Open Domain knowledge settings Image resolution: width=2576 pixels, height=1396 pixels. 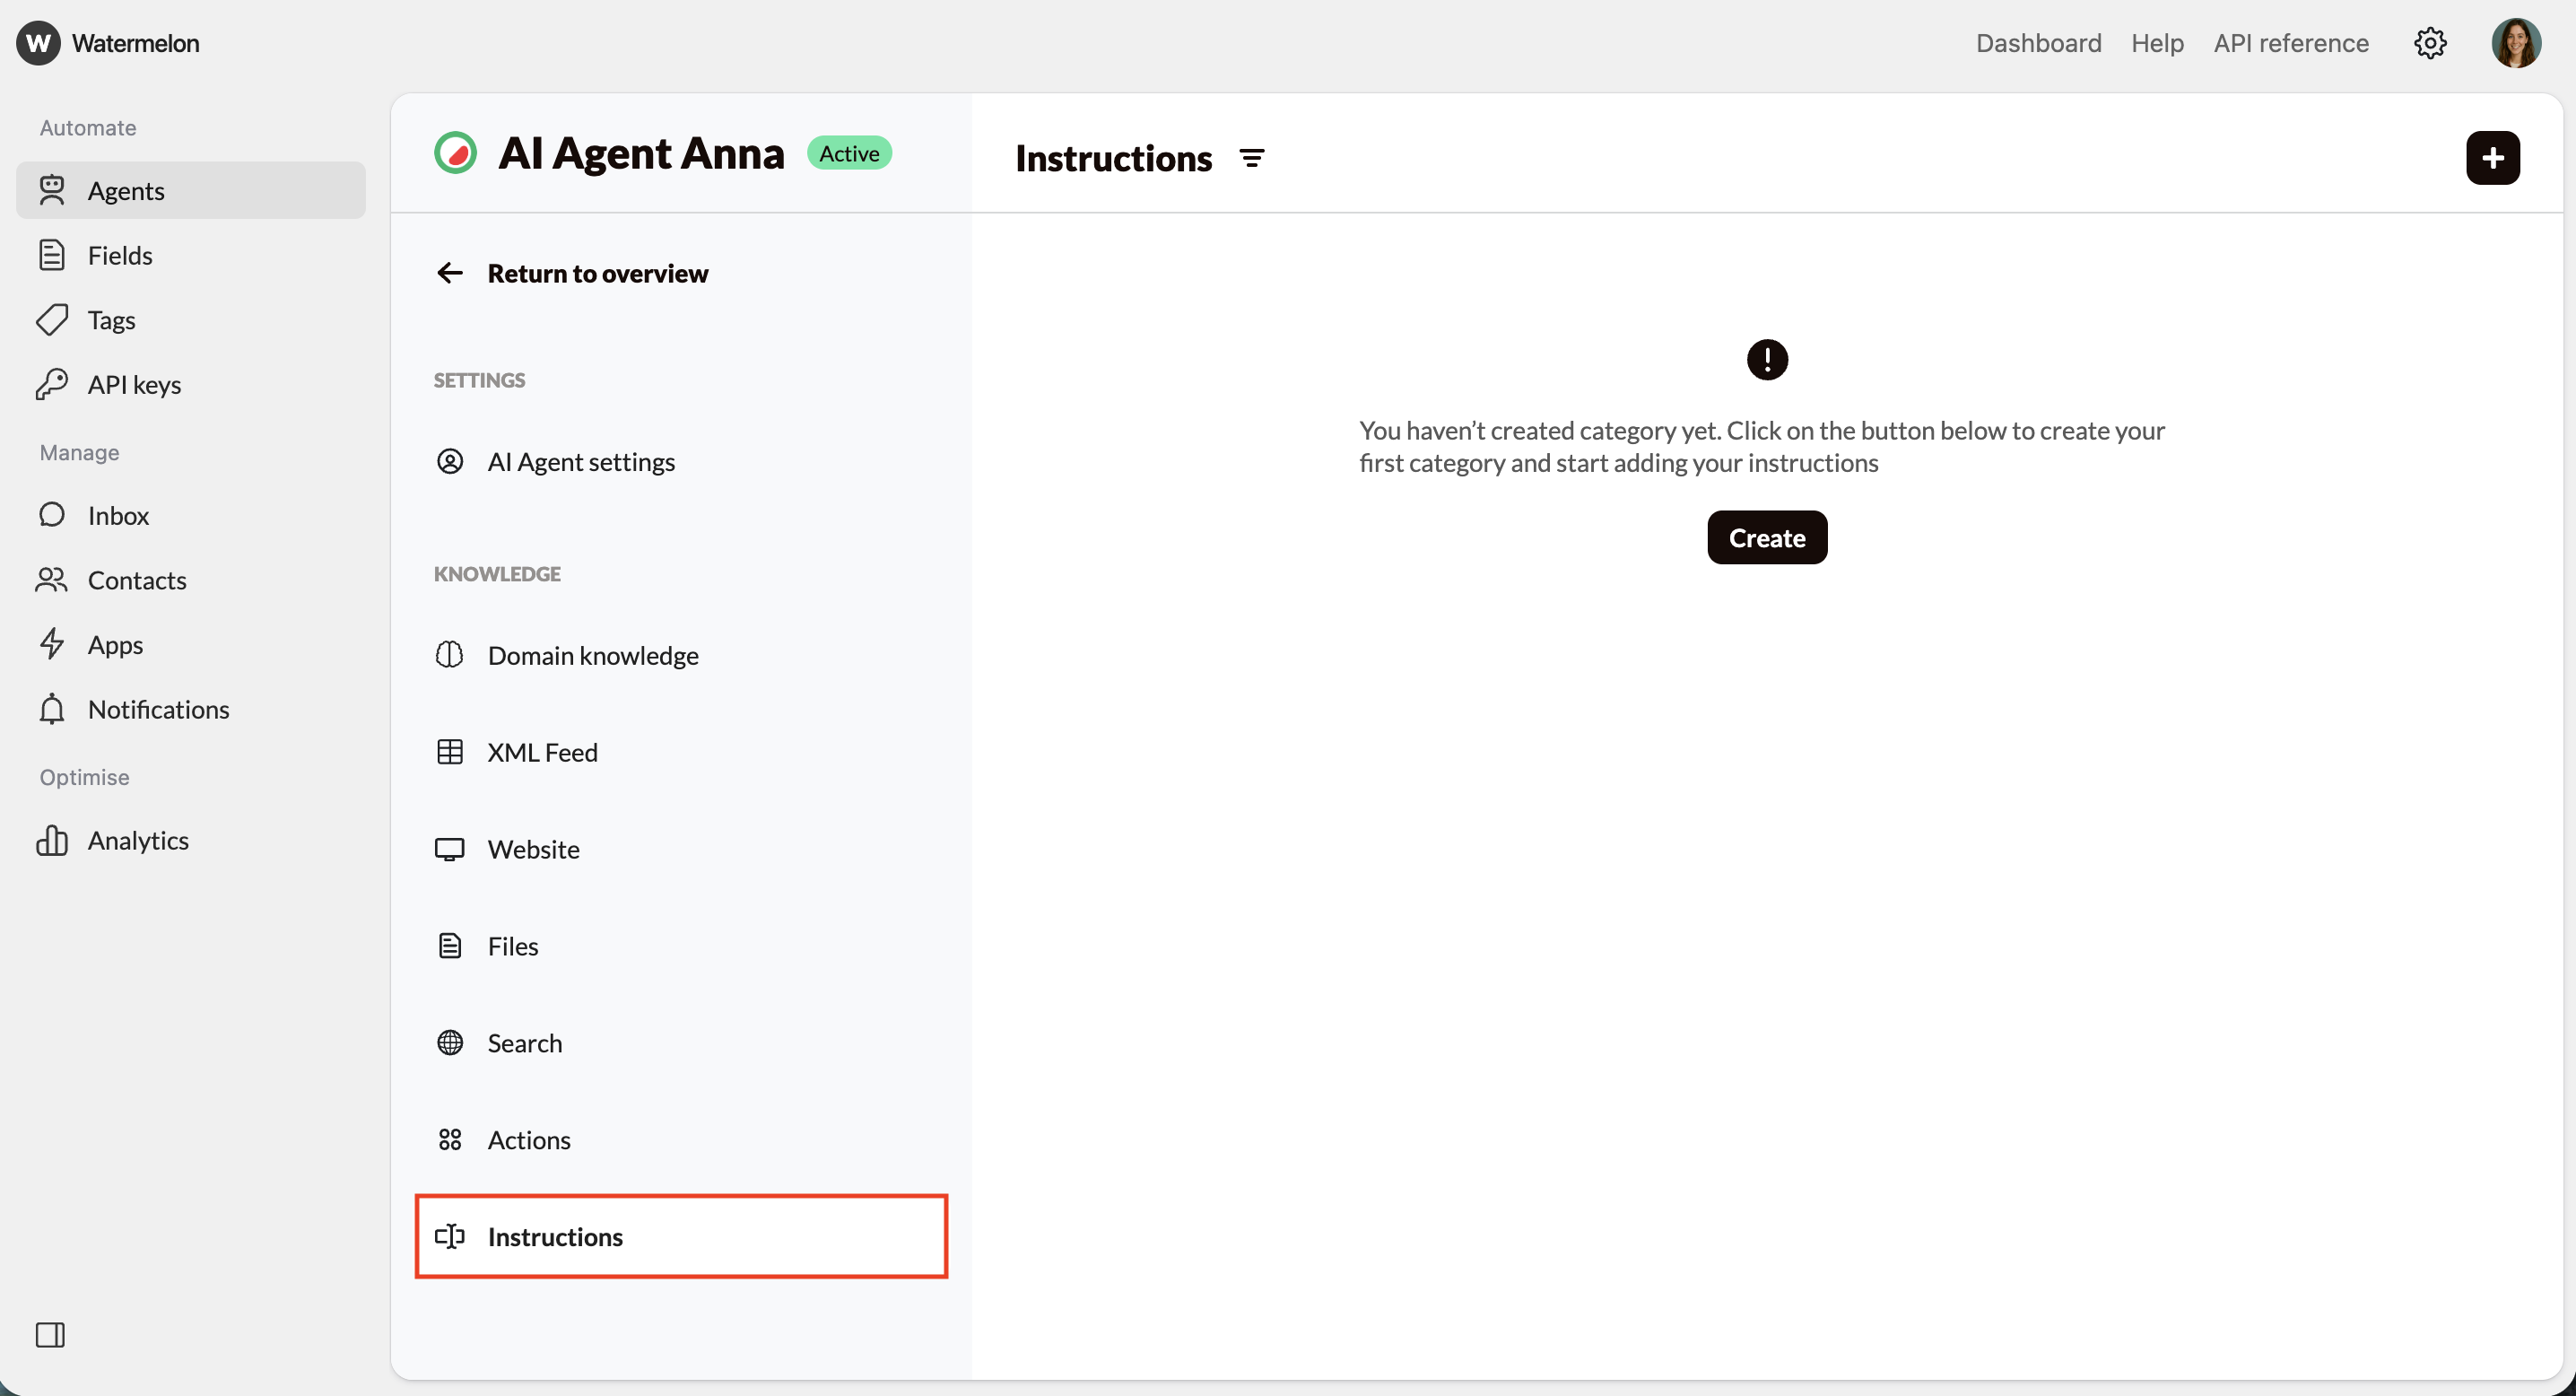click(x=593, y=655)
